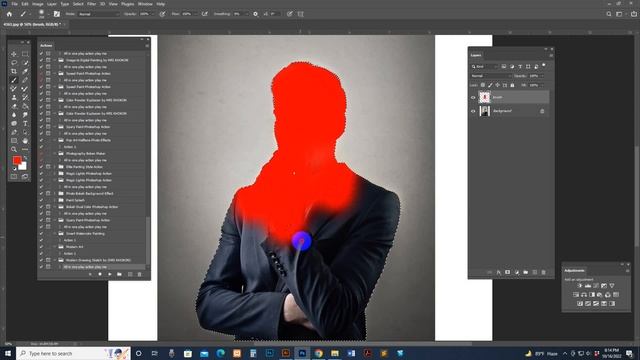Open the Filter menu
Image resolution: width=640 pixels, height=360 pixels.
tap(92, 4)
